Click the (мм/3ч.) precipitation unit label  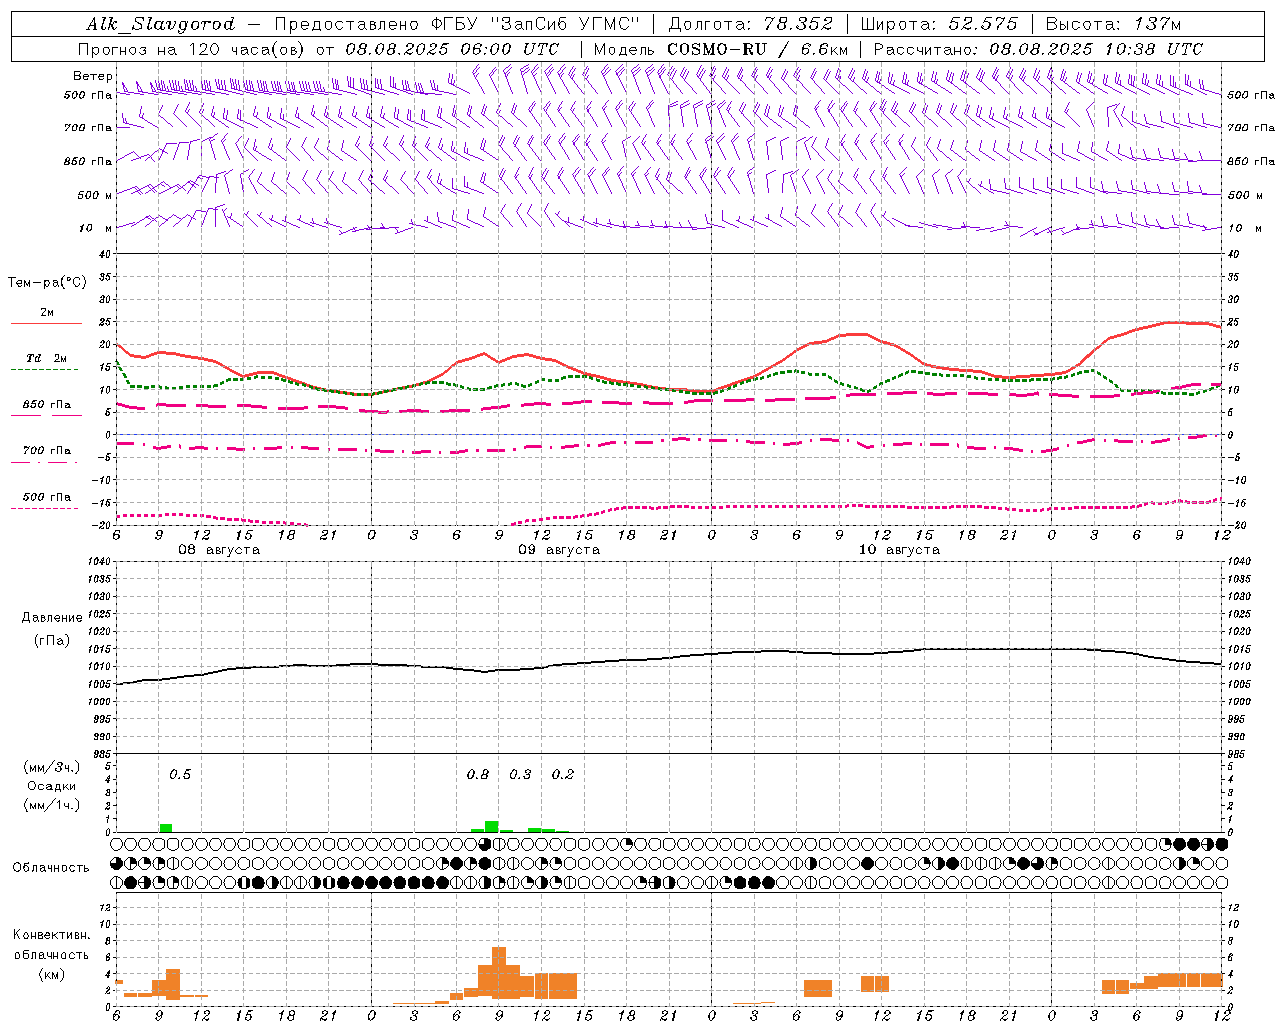click(51, 767)
